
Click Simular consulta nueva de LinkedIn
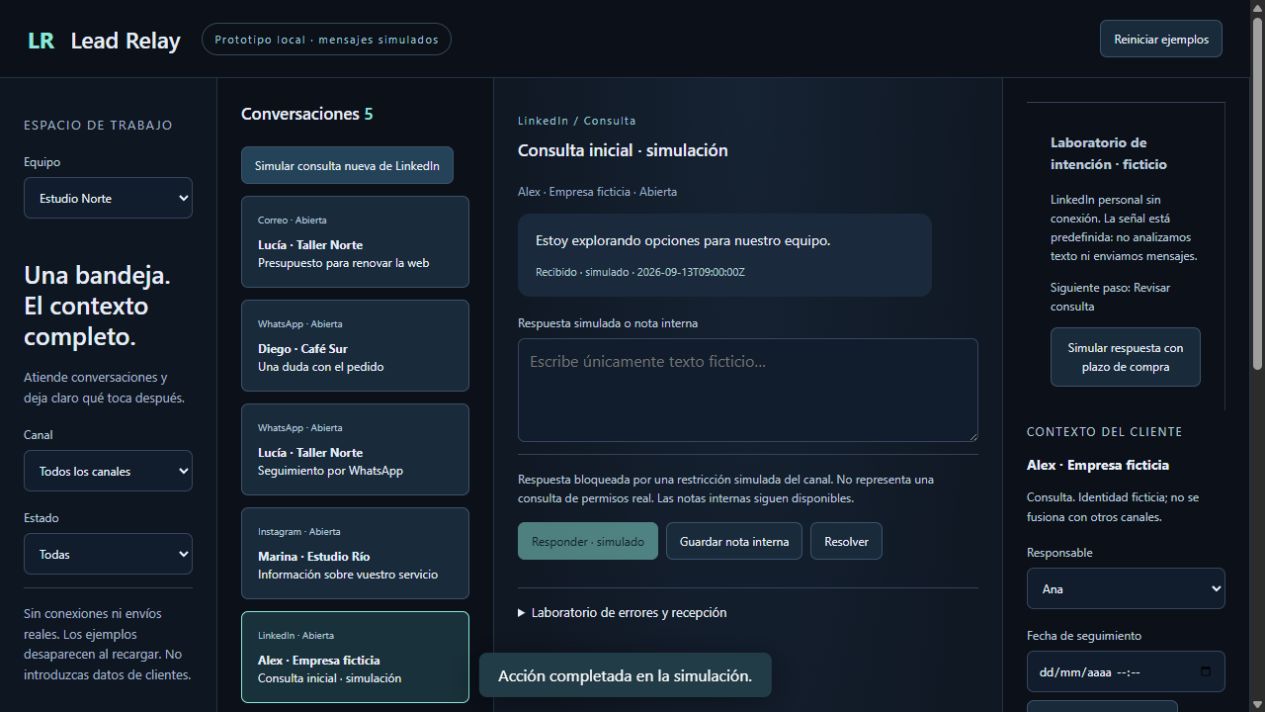(347, 166)
